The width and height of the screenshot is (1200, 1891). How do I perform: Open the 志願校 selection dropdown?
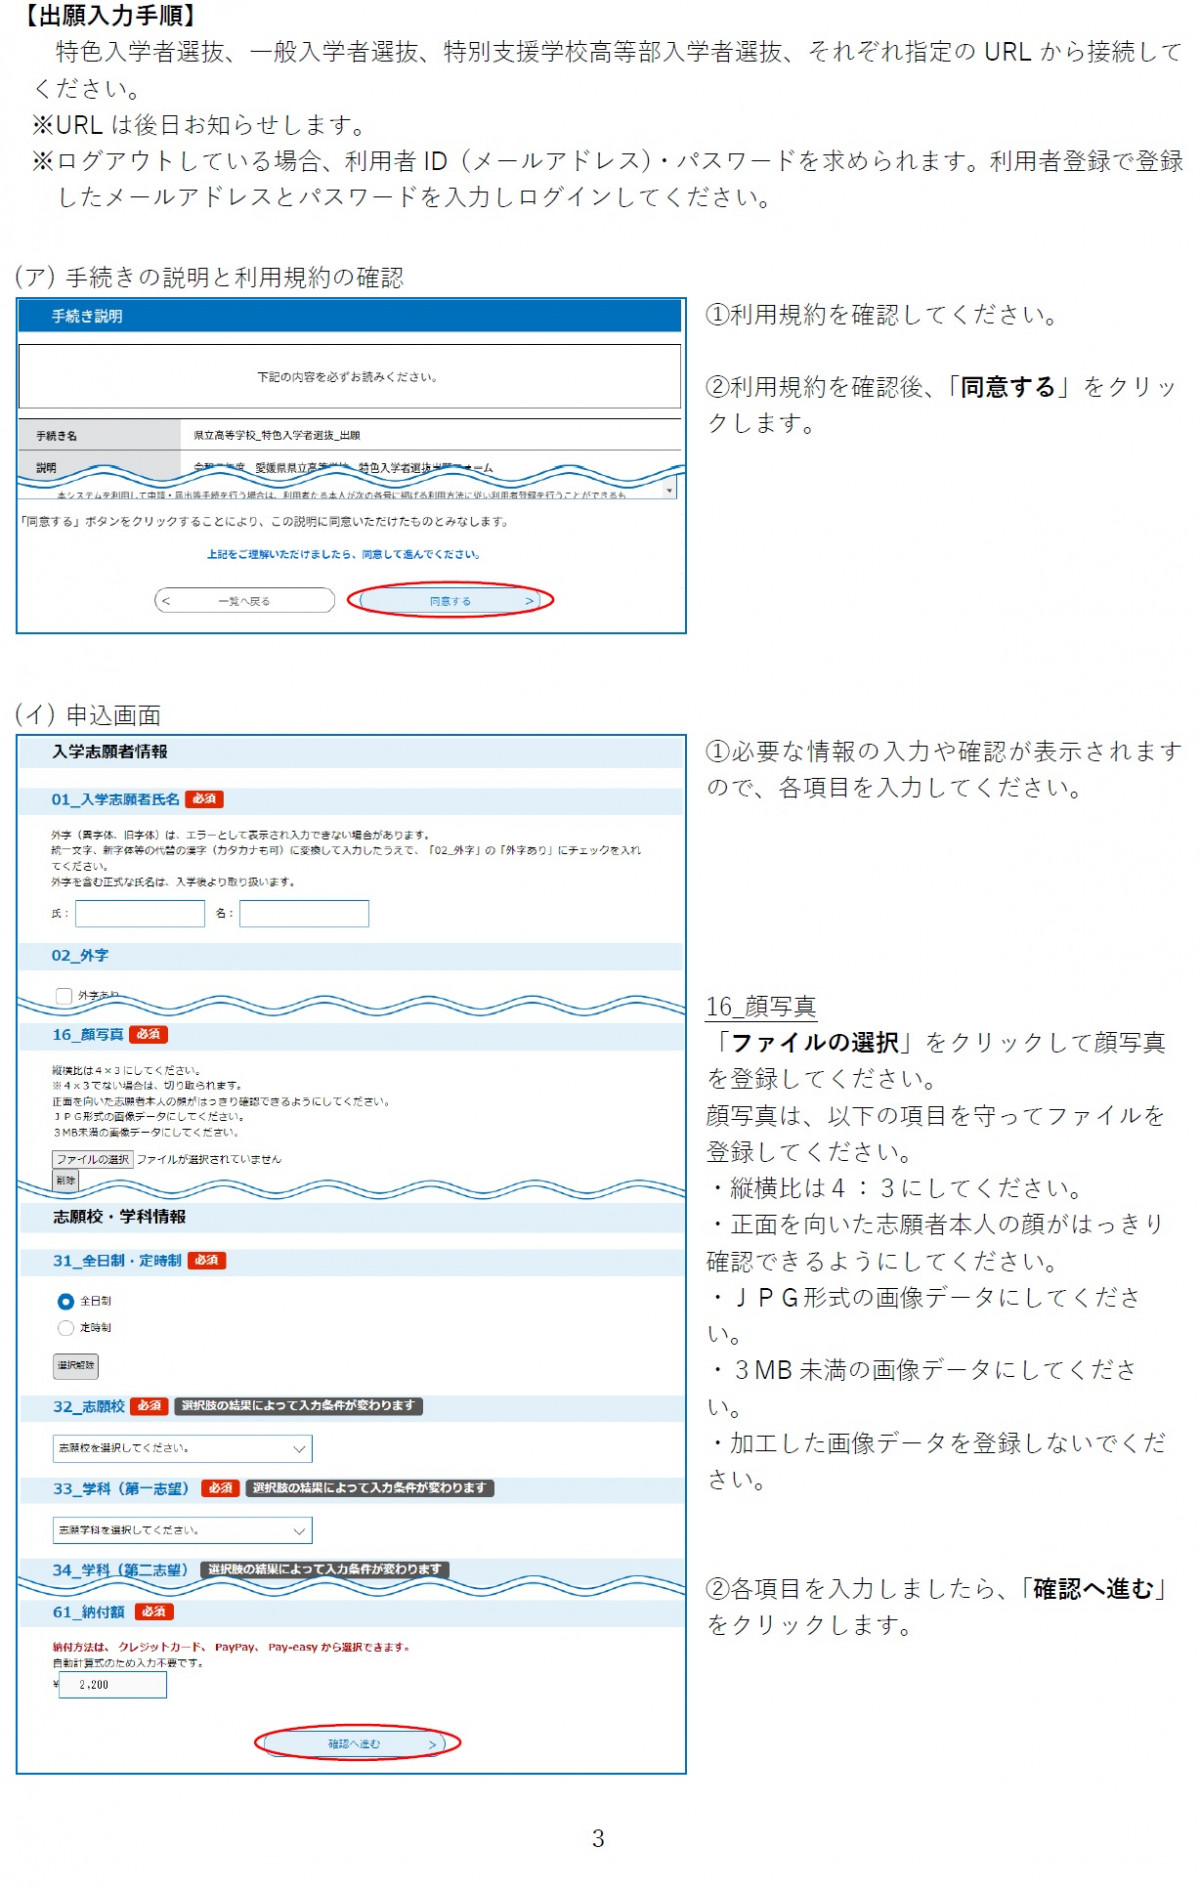(182, 1449)
